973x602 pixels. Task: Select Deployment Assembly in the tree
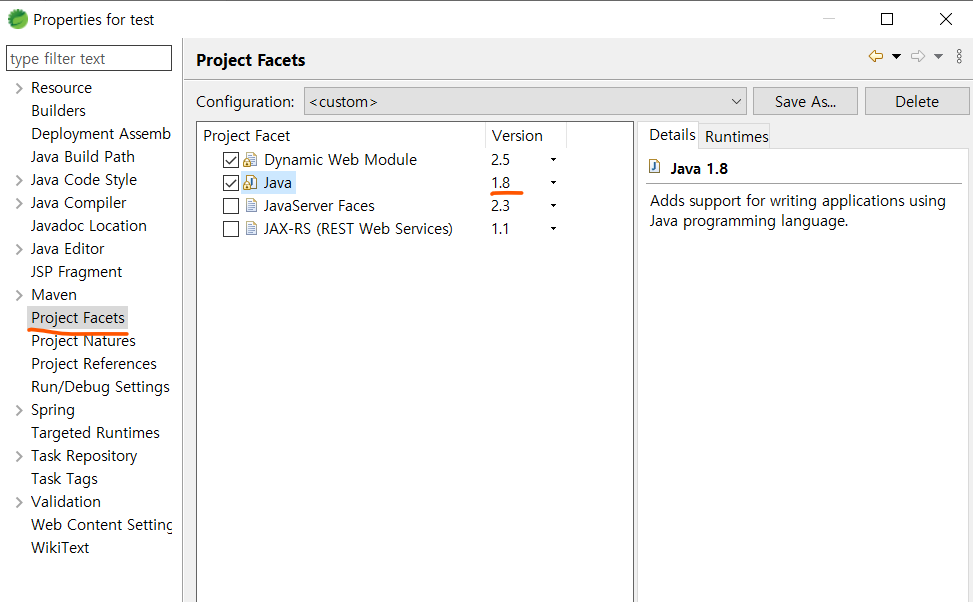101,133
